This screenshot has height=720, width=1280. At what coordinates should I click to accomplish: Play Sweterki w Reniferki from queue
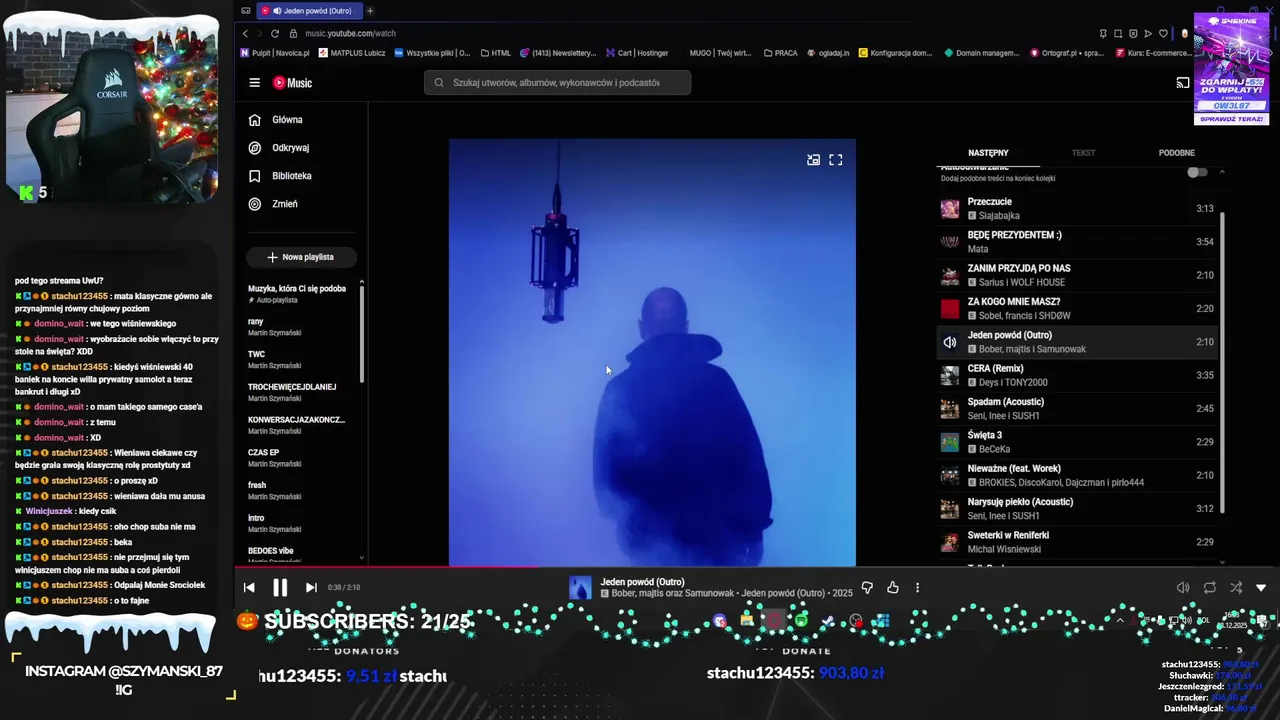[1077, 542]
